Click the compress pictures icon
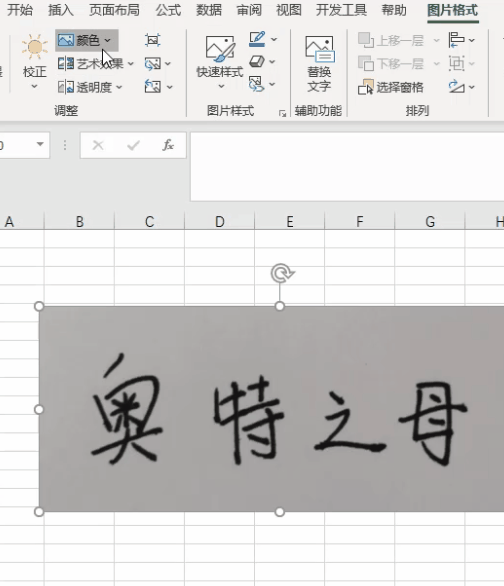This screenshot has height=586, width=504. (x=152, y=40)
